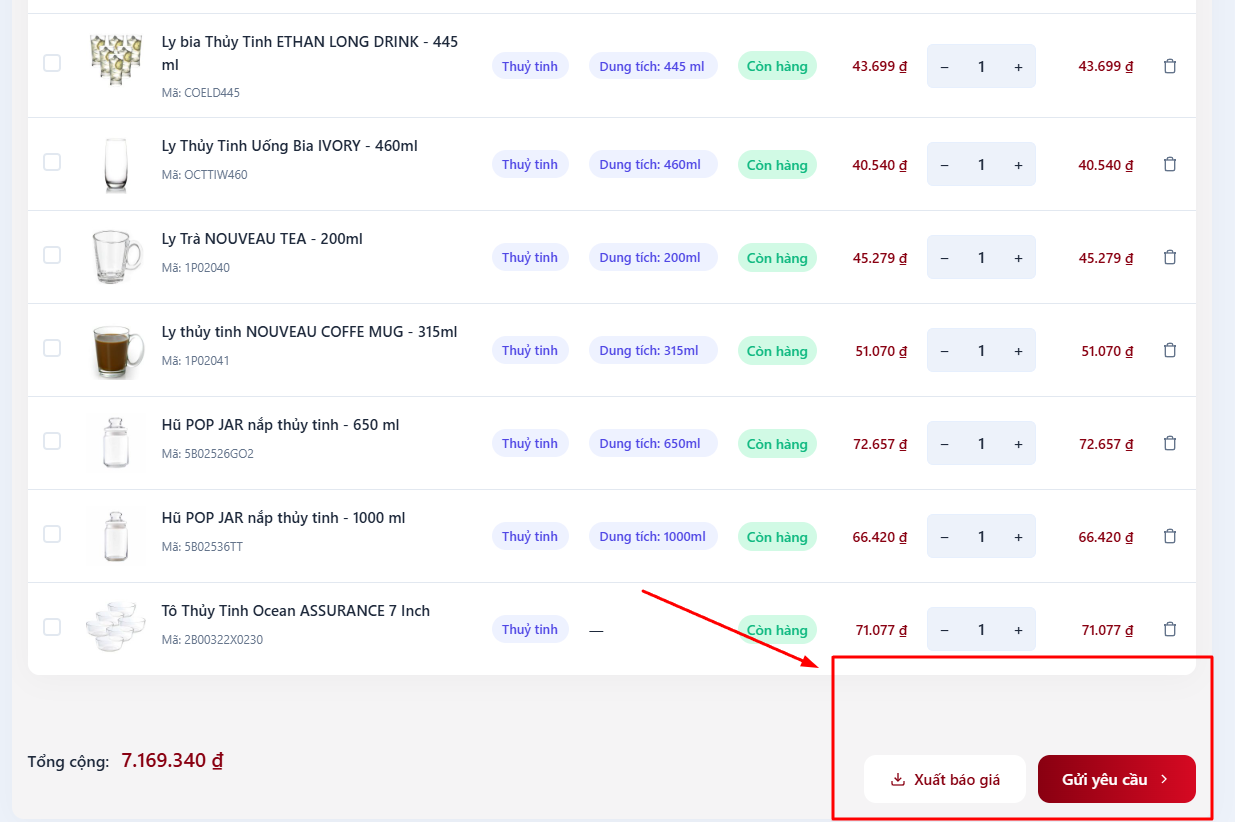Open Ly Thủy Tinh Uống Bia IVORY title
Screen dimensions: 1235x822
pos(289,146)
